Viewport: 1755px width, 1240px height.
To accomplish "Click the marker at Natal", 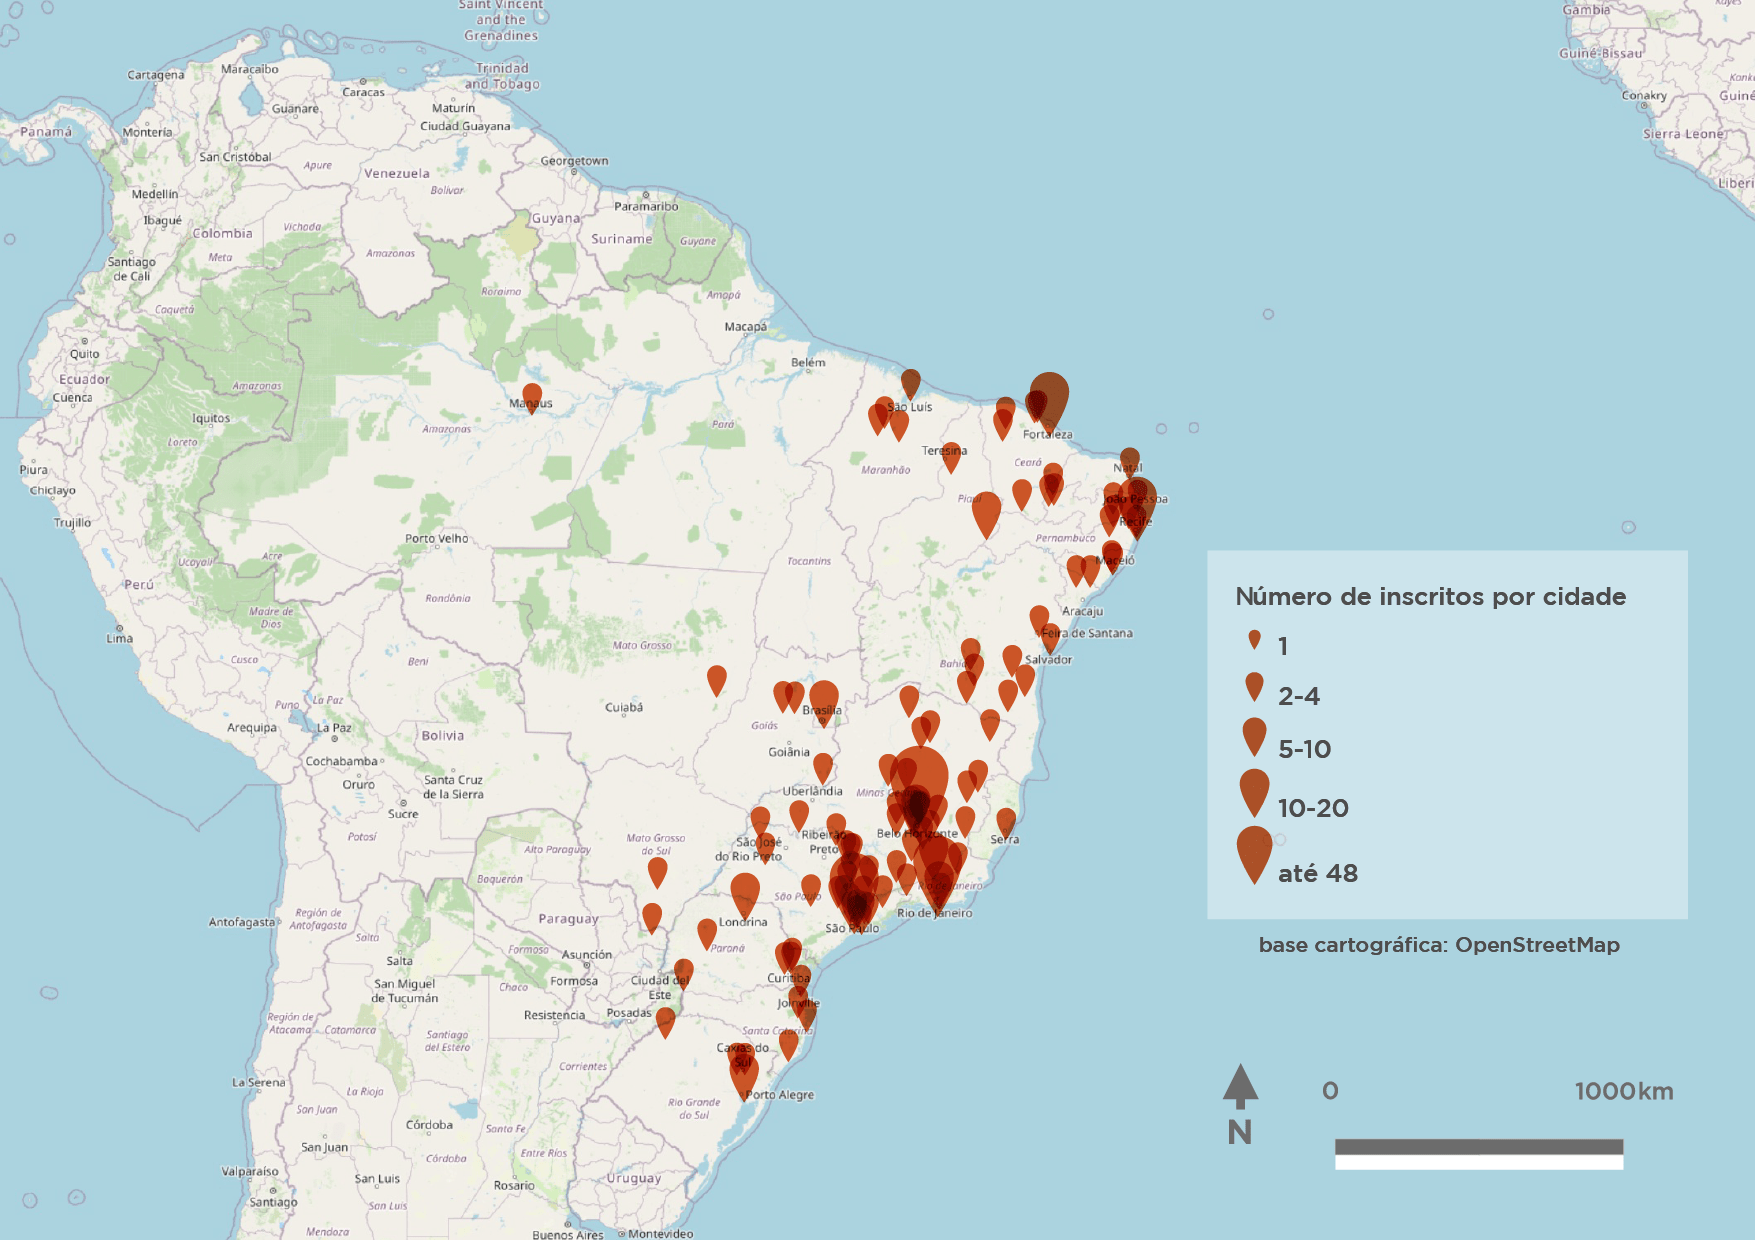I will point(1129,460).
